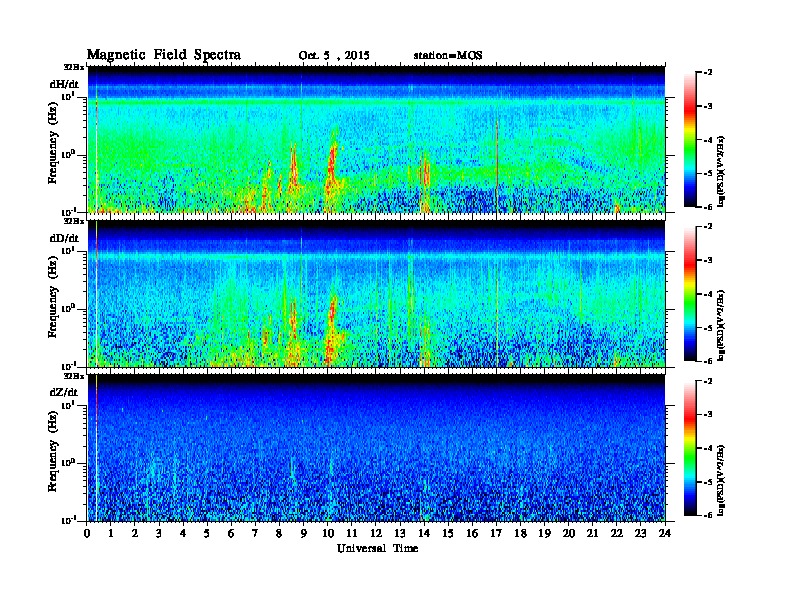Click the dH/dt spectrogram plot
The image size is (792, 612).
pyautogui.click(x=376, y=139)
